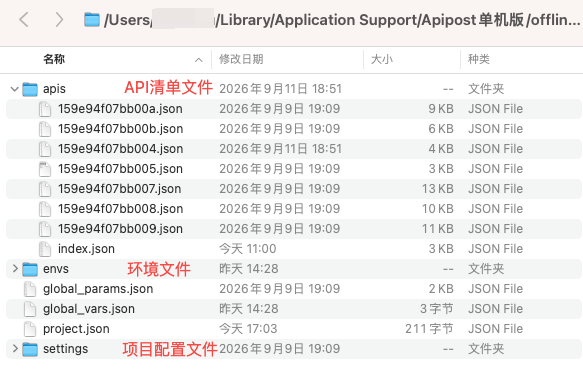Click date 今天 17:03 of project.json
583x371 pixels.
[248, 329]
